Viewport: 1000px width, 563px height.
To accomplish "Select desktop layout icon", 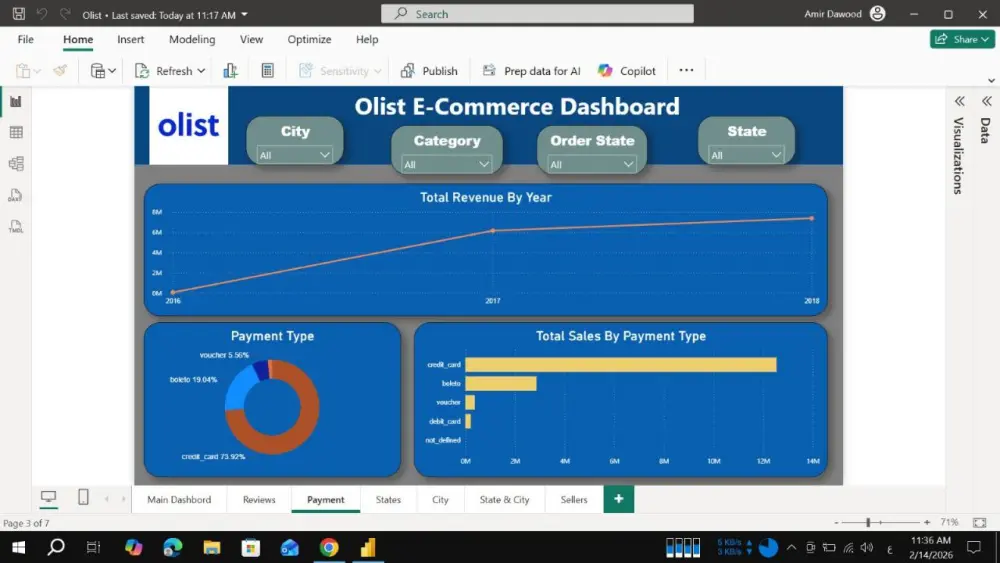I will coord(48,497).
